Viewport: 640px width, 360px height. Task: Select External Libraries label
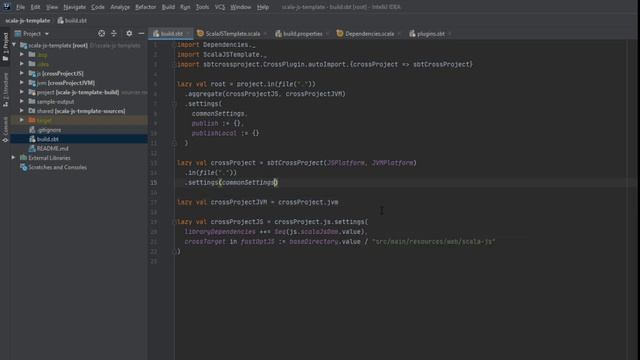coord(49,158)
